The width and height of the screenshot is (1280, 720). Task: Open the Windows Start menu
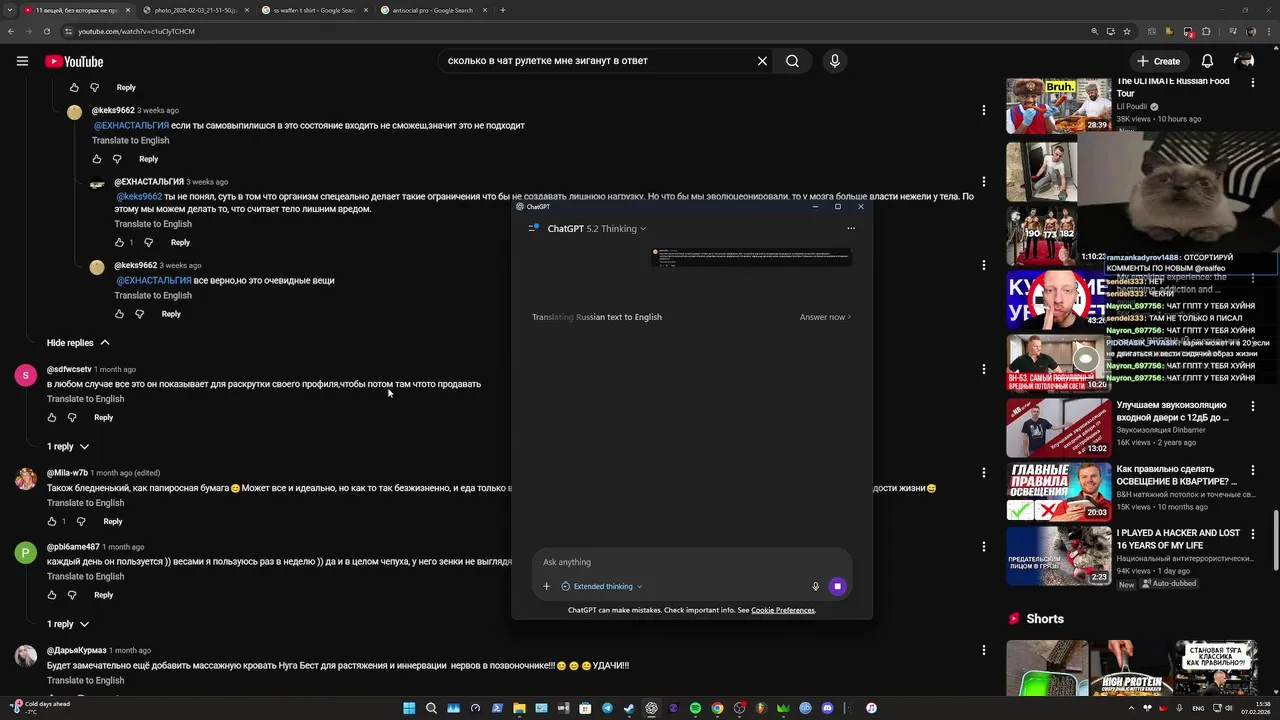[x=409, y=708]
